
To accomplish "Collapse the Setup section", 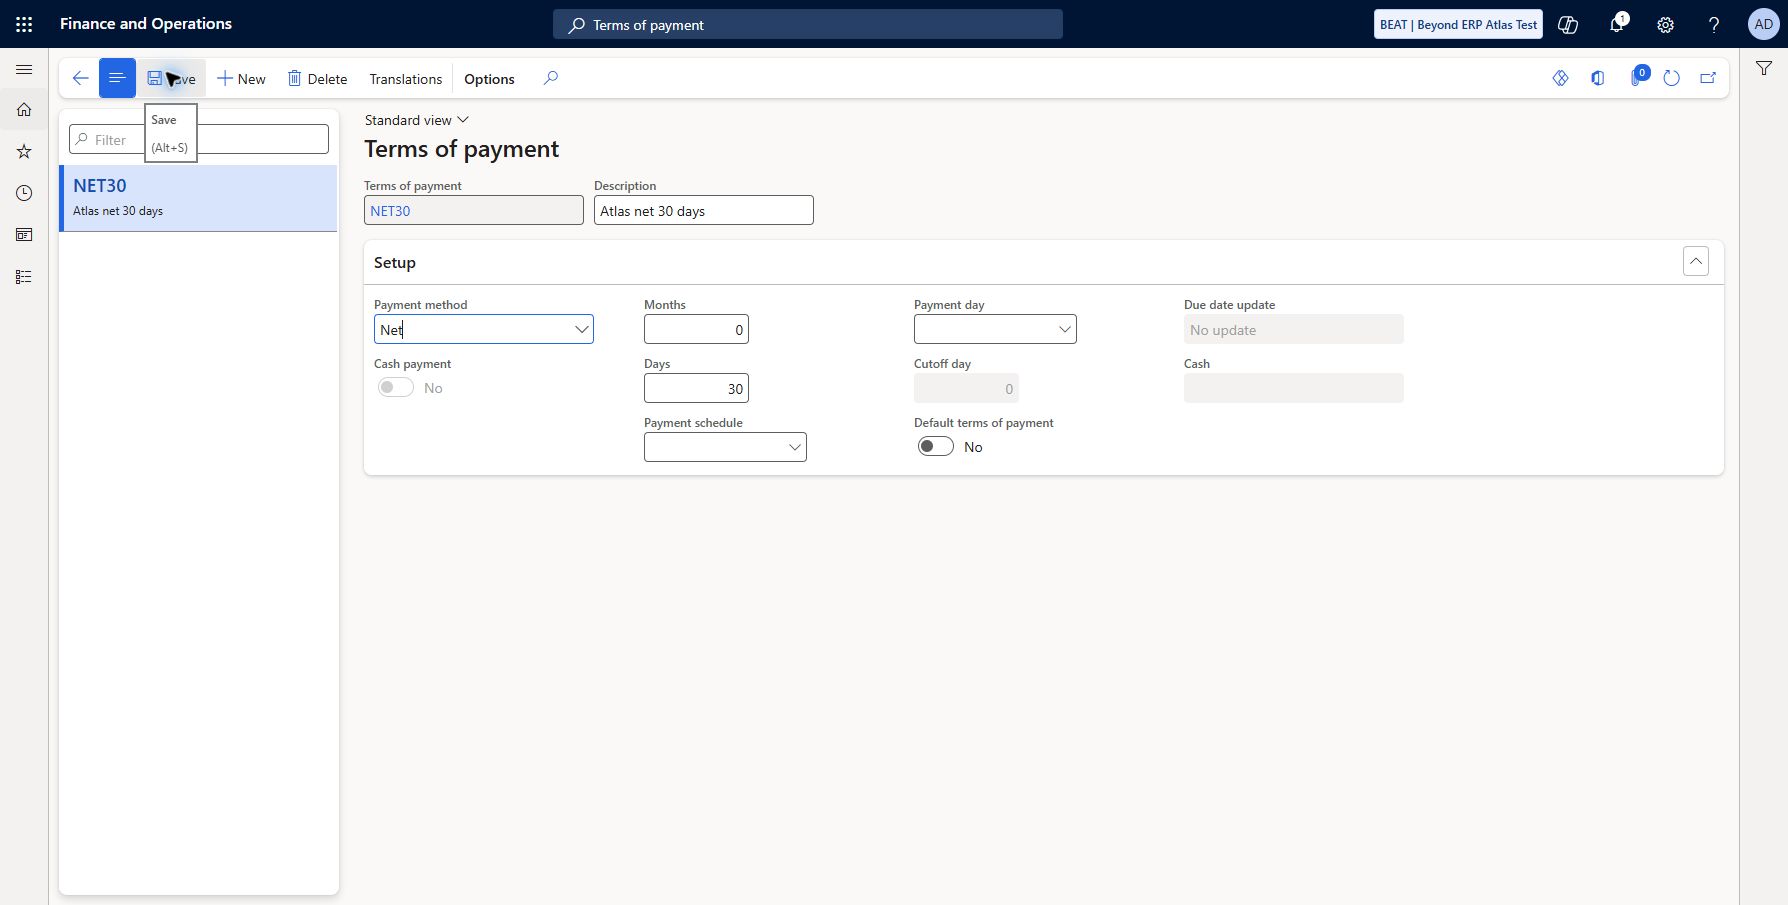I will [1696, 262].
